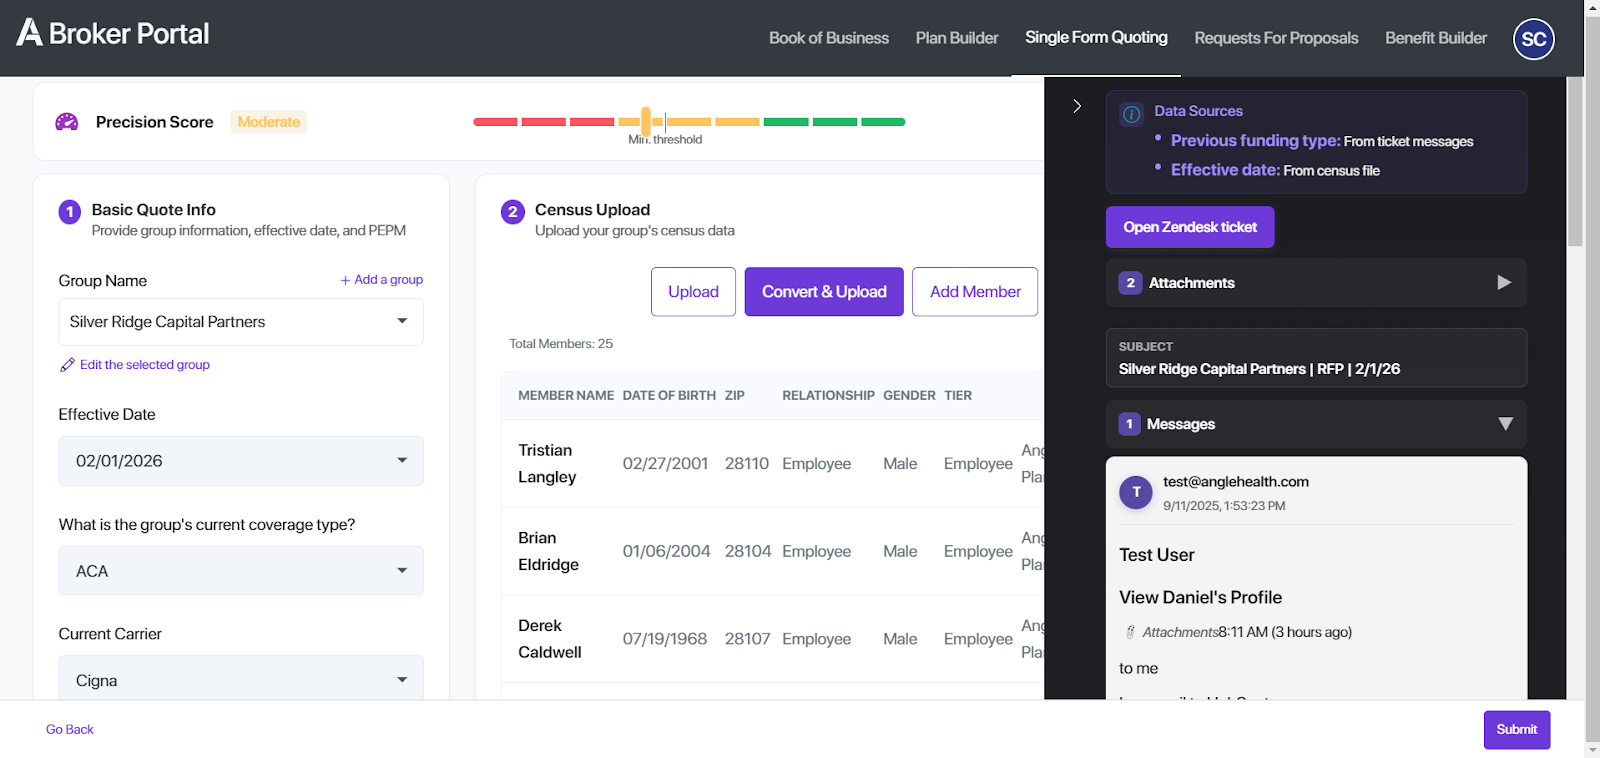Viewport: 1600px width, 758px height.
Task: Click step 2 badge for Census Upload
Action: click(513, 212)
